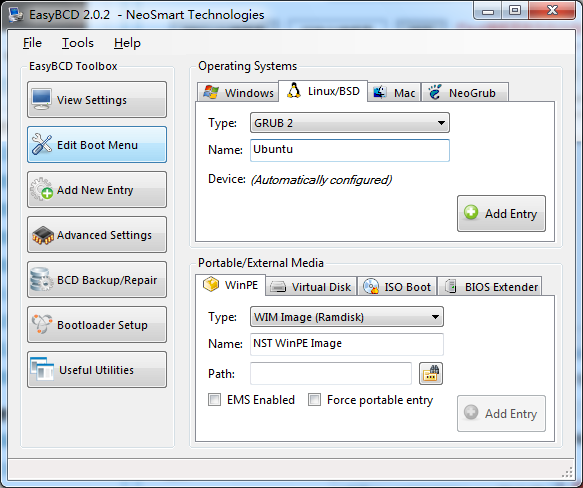Click the database icon on BCD Backup/Repair
This screenshot has height=488, width=583.
tap(41, 279)
